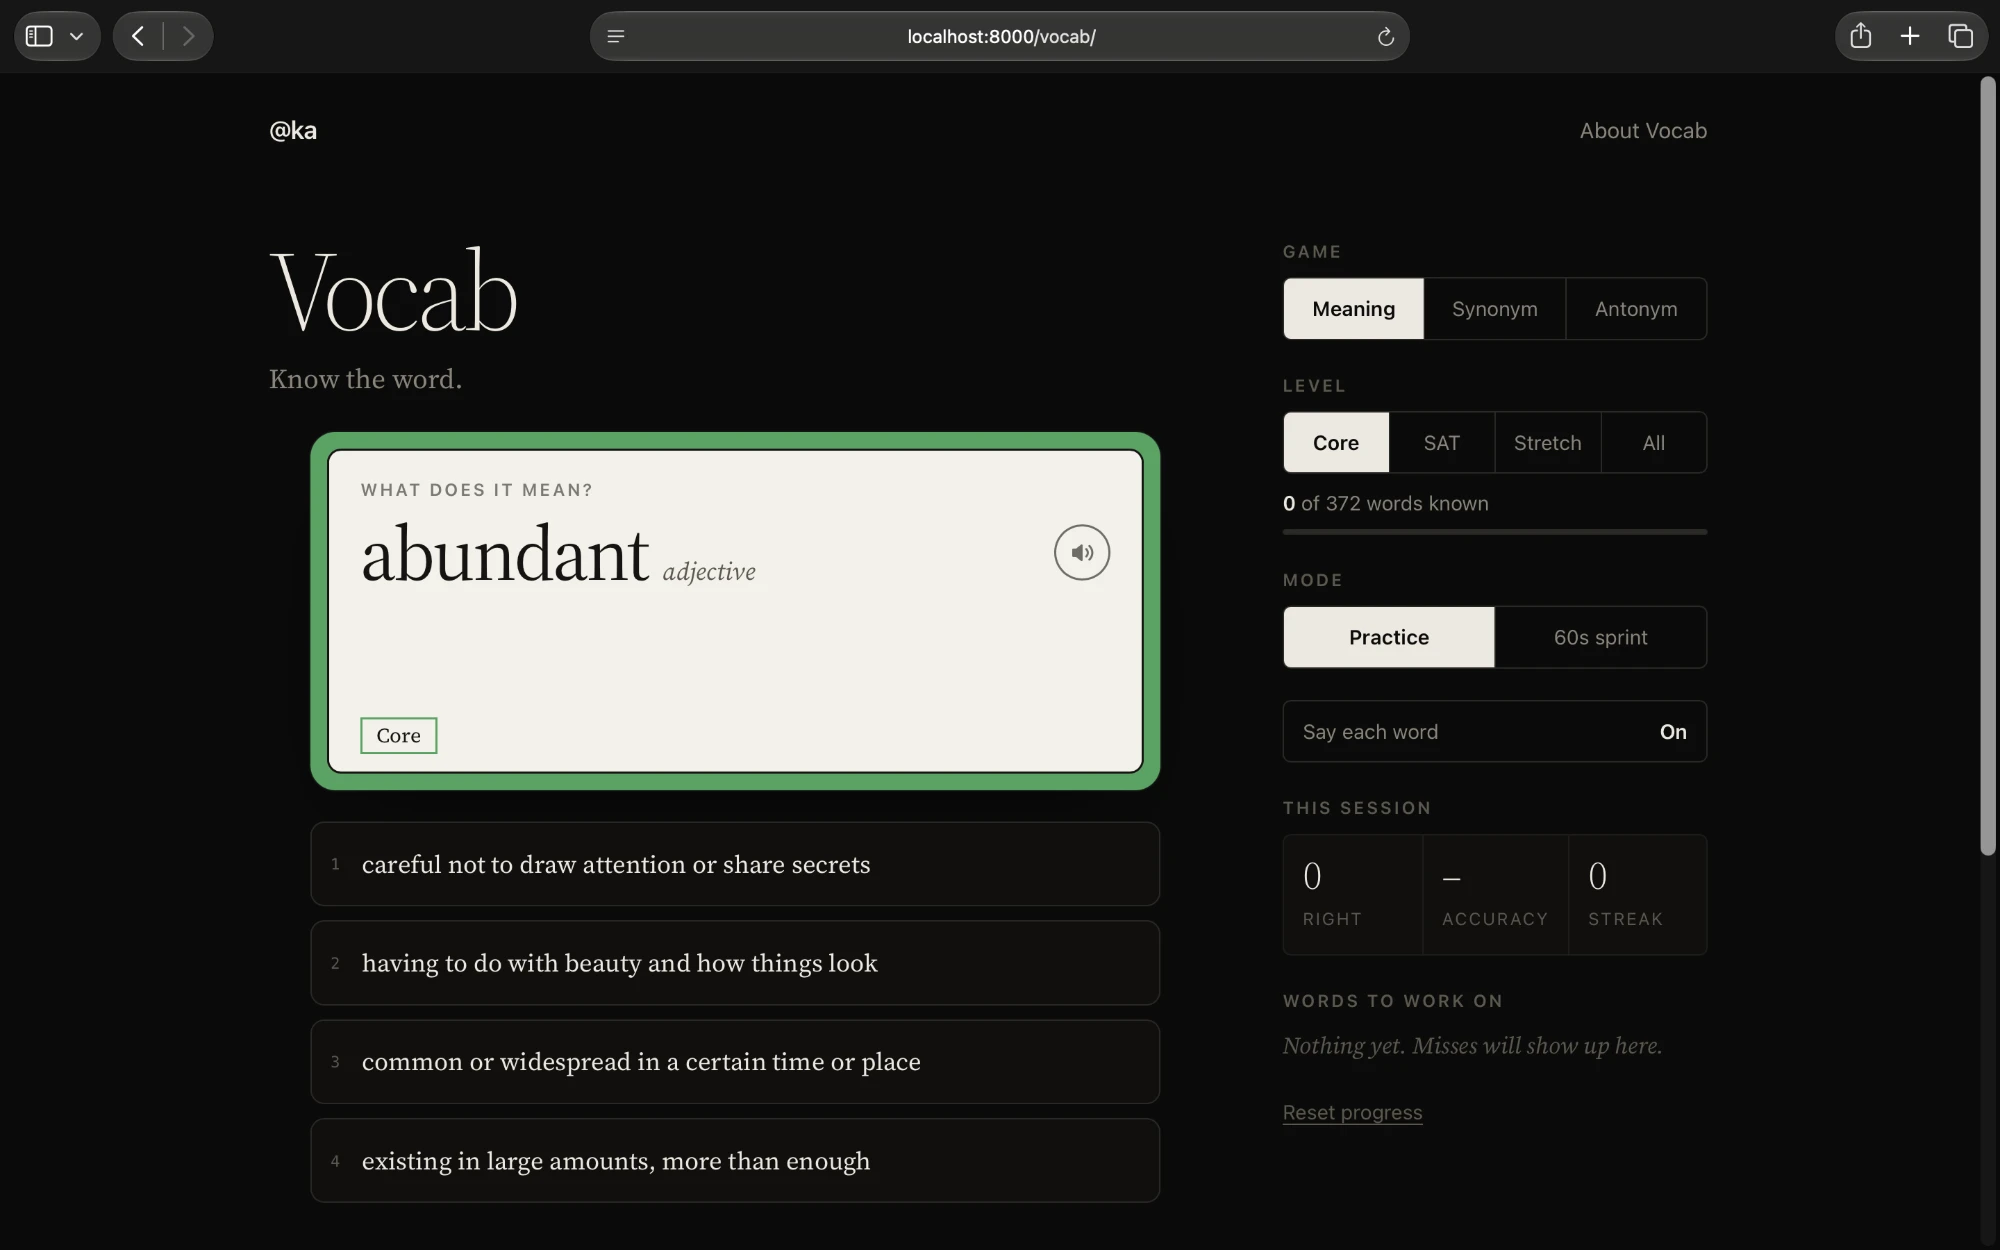This screenshot has width=2000, height=1250.
Task: Open the reader view icon in address bar
Action: (616, 36)
